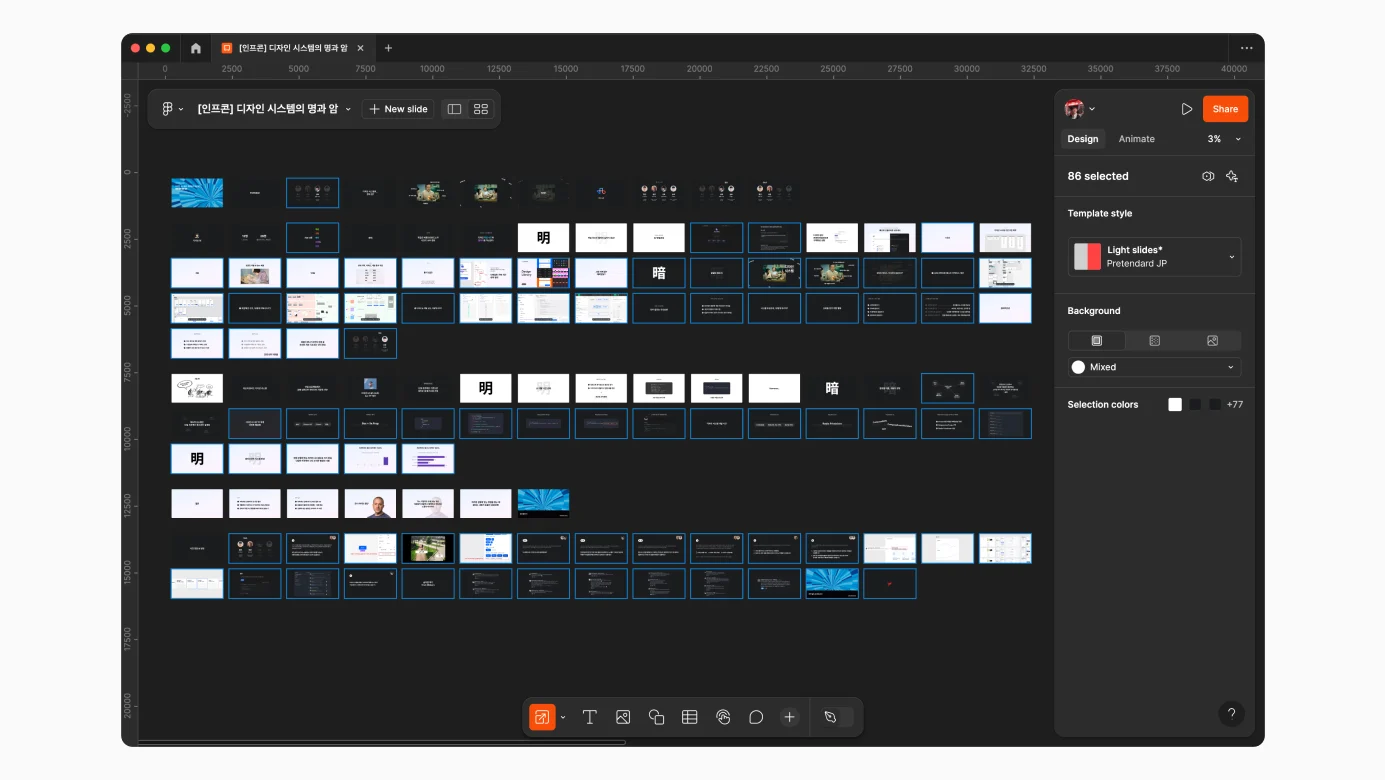Open the plus more-tools button

789,717
